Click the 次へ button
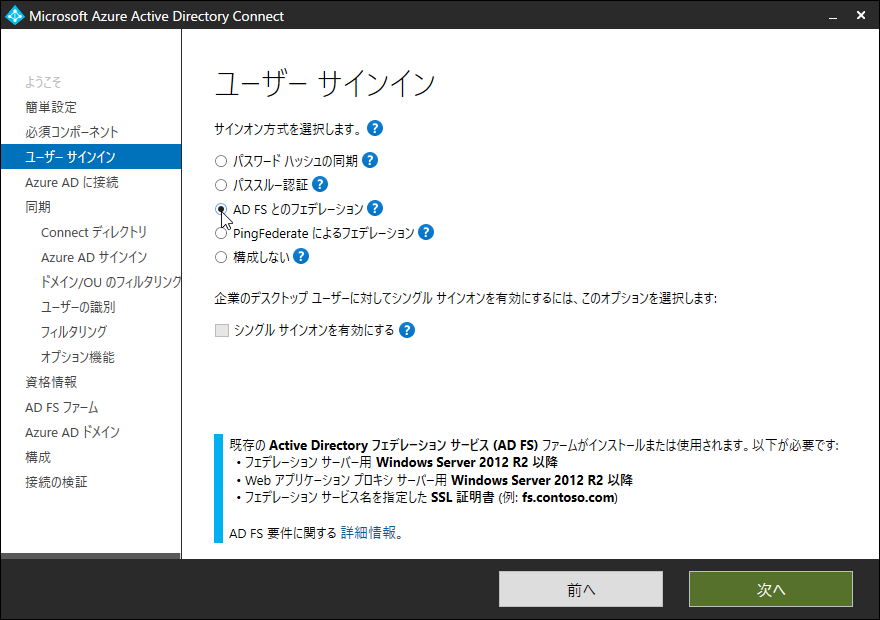 771,589
